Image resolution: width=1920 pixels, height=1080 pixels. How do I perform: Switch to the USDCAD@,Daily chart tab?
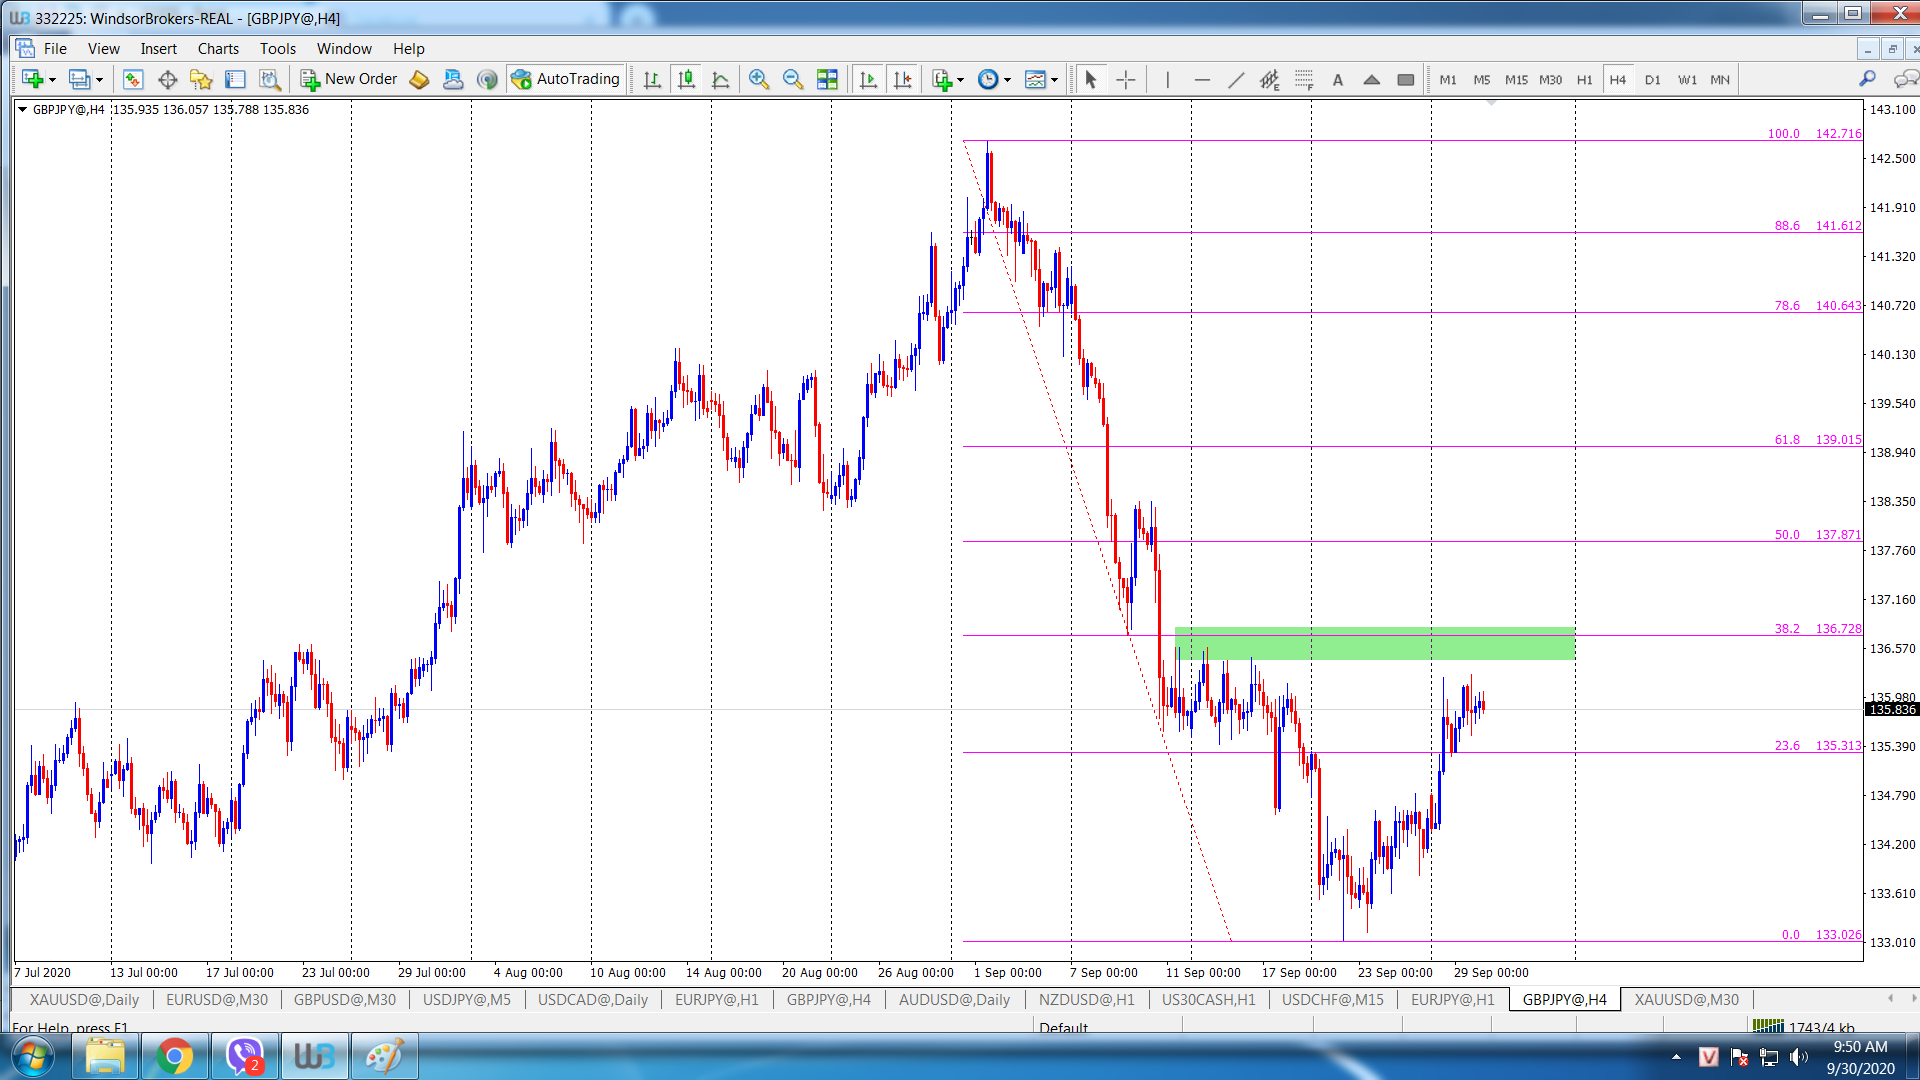tap(593, 999)
